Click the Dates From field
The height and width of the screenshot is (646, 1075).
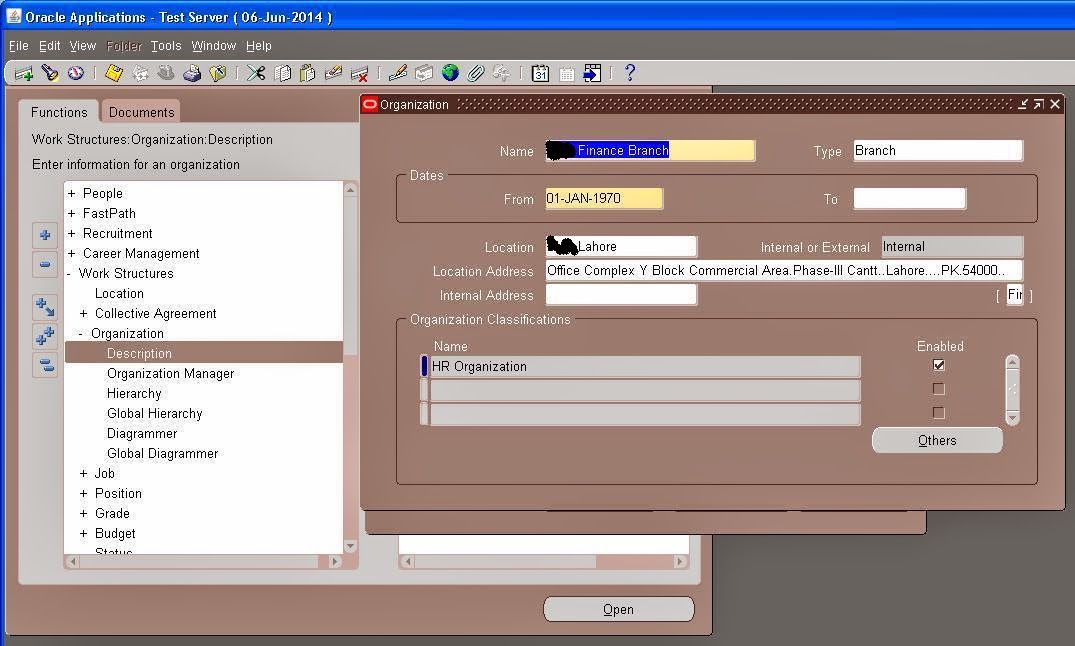tap(604, 198)
